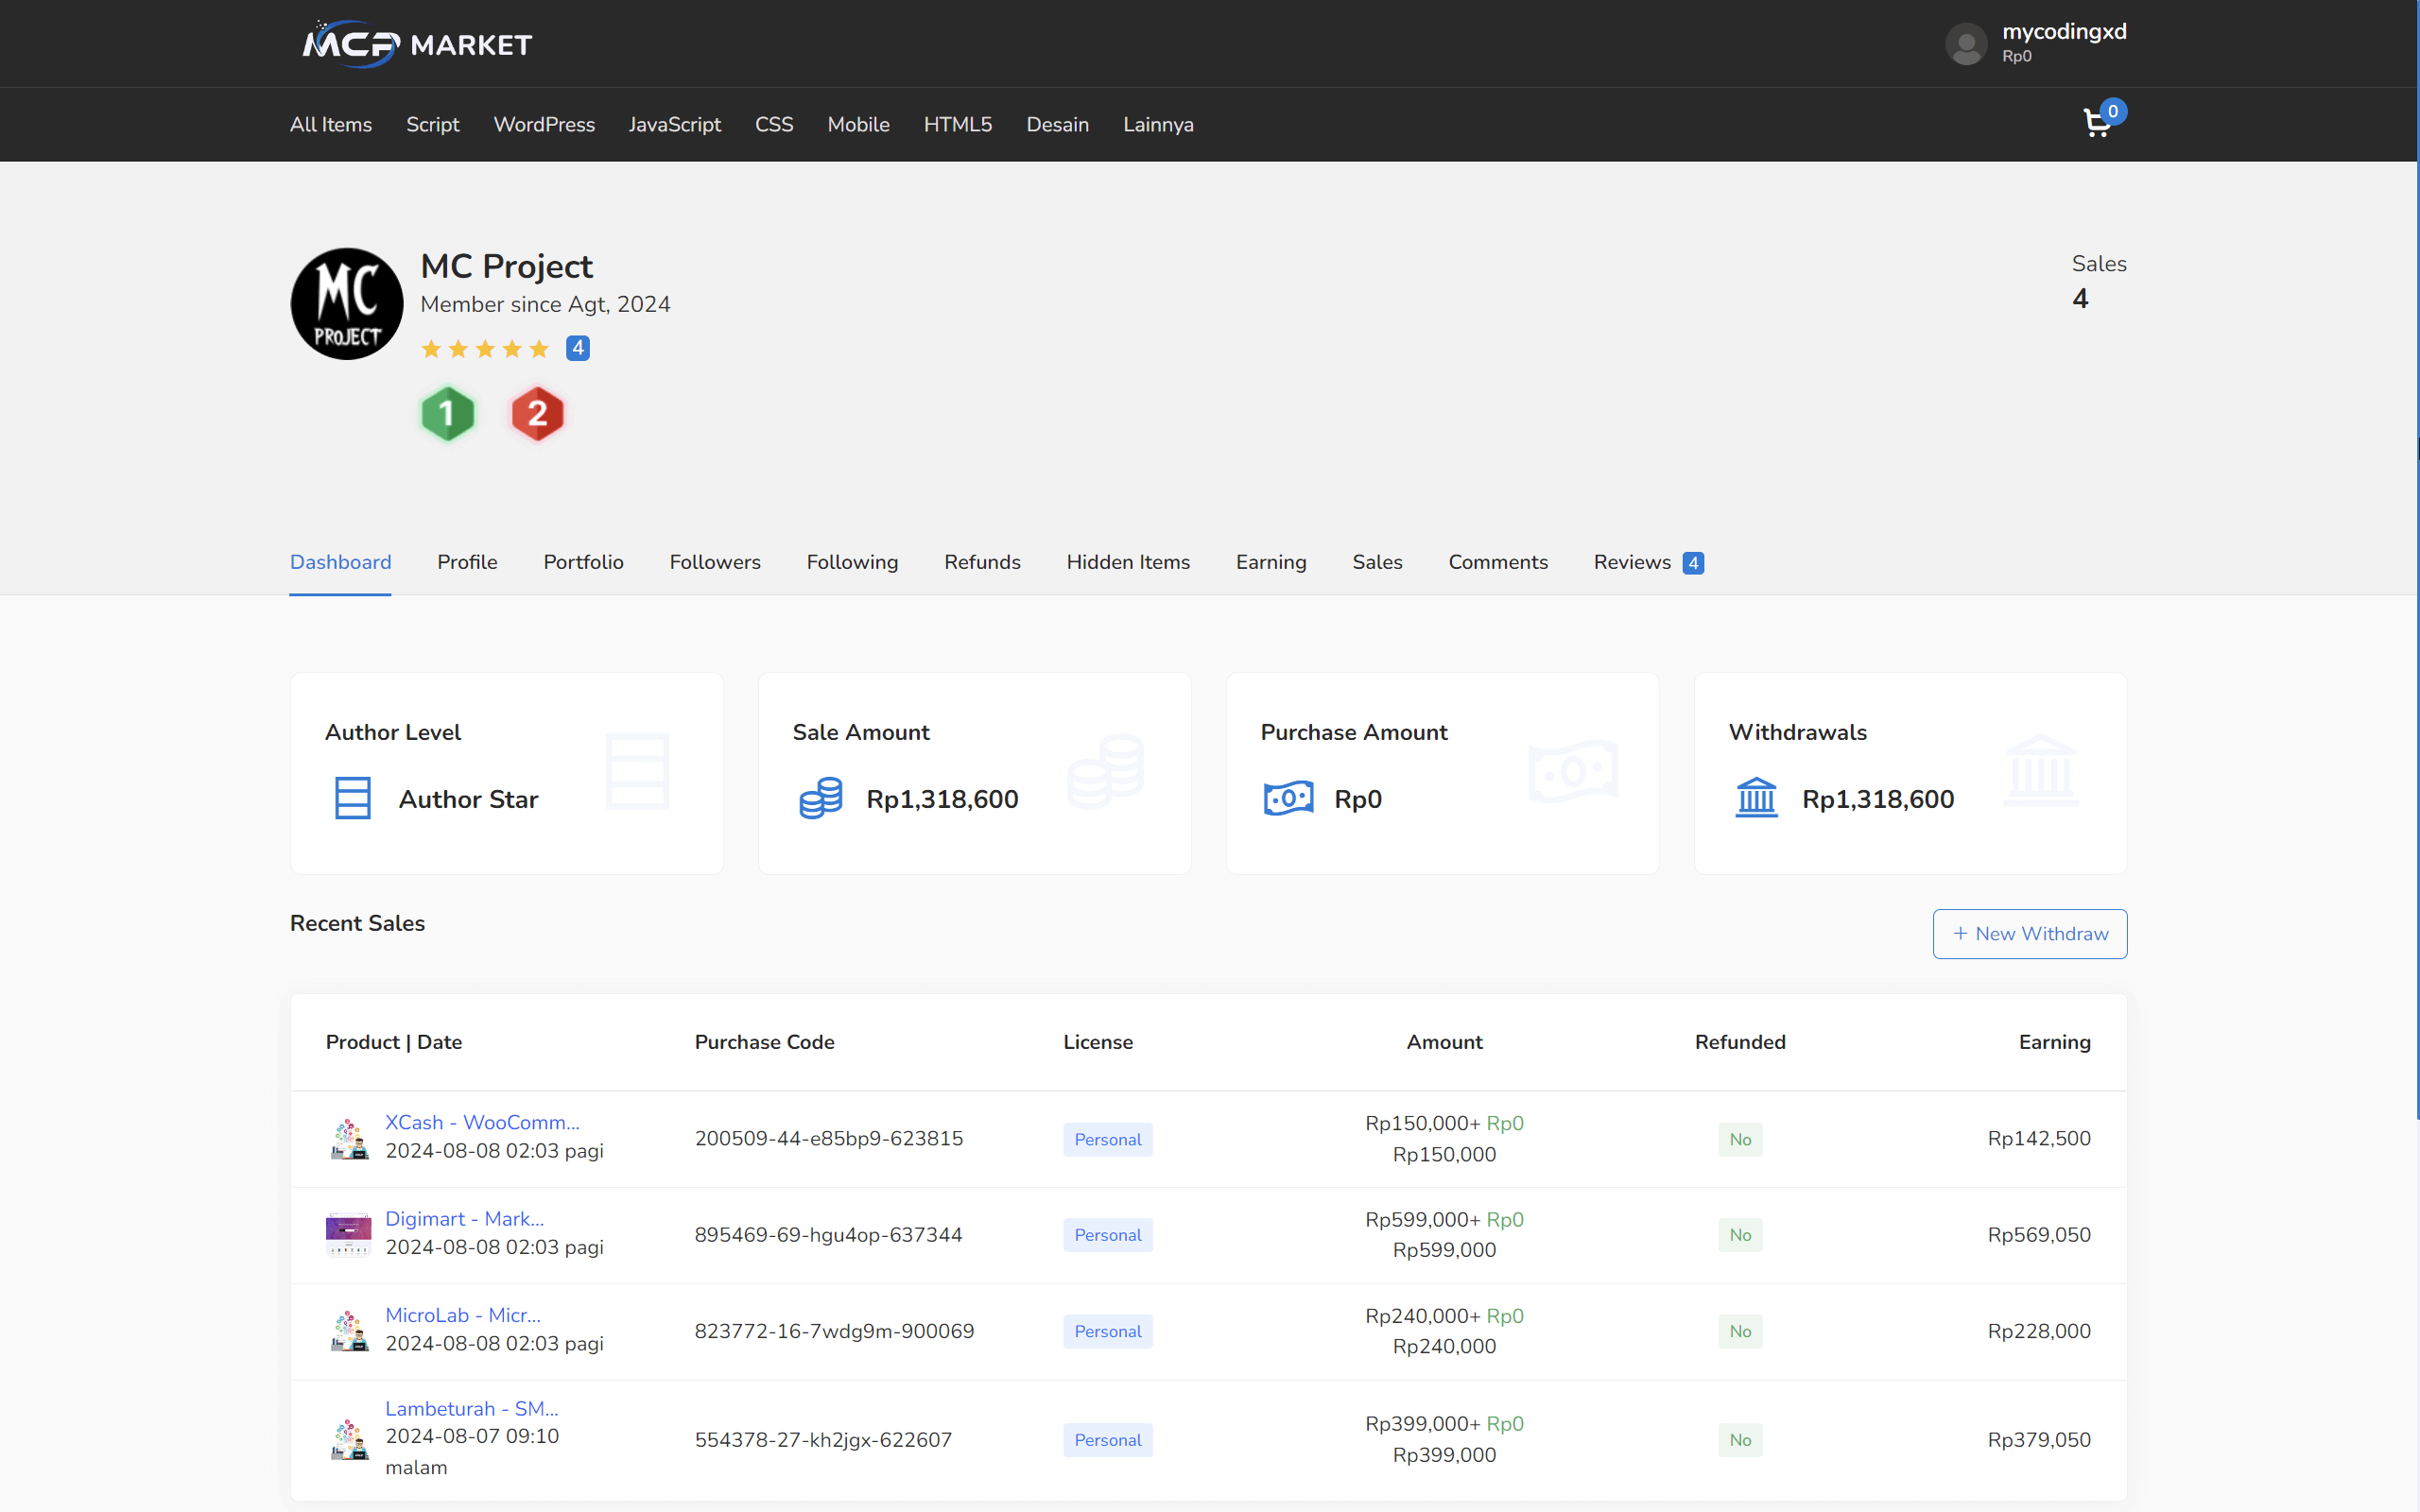Screen dimensions: 2420x1512
Task: Click the mycodingxd profile avatar
Action: coord(1966,43)
